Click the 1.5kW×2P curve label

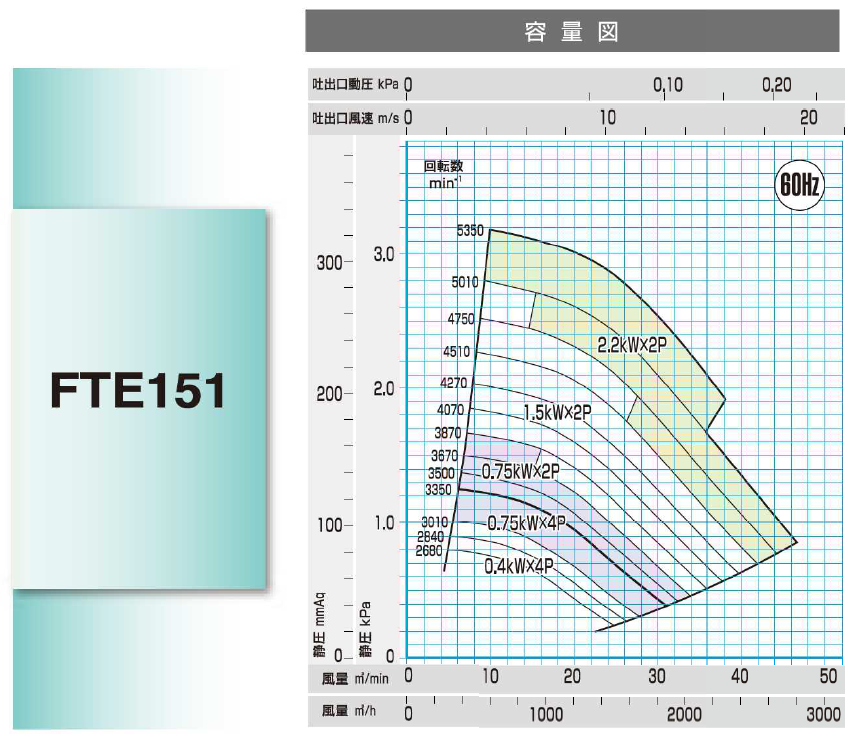coord(557,412)
